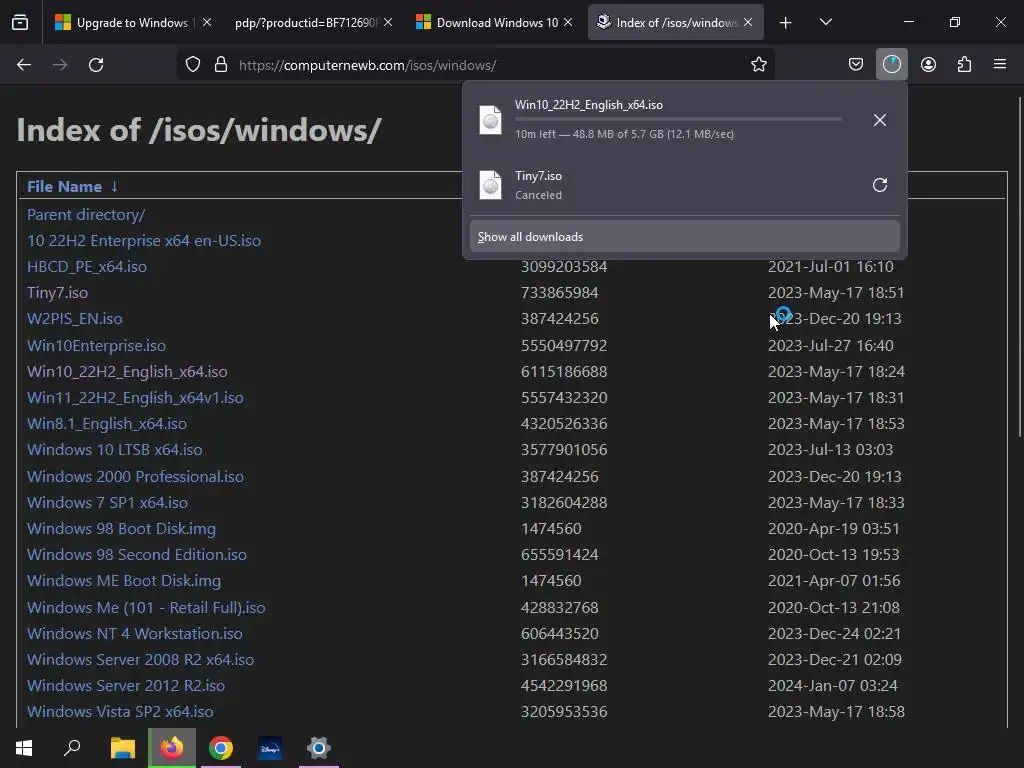Go back to the previous page
The height and width of the screenshot is (768, 1024).
24,65
